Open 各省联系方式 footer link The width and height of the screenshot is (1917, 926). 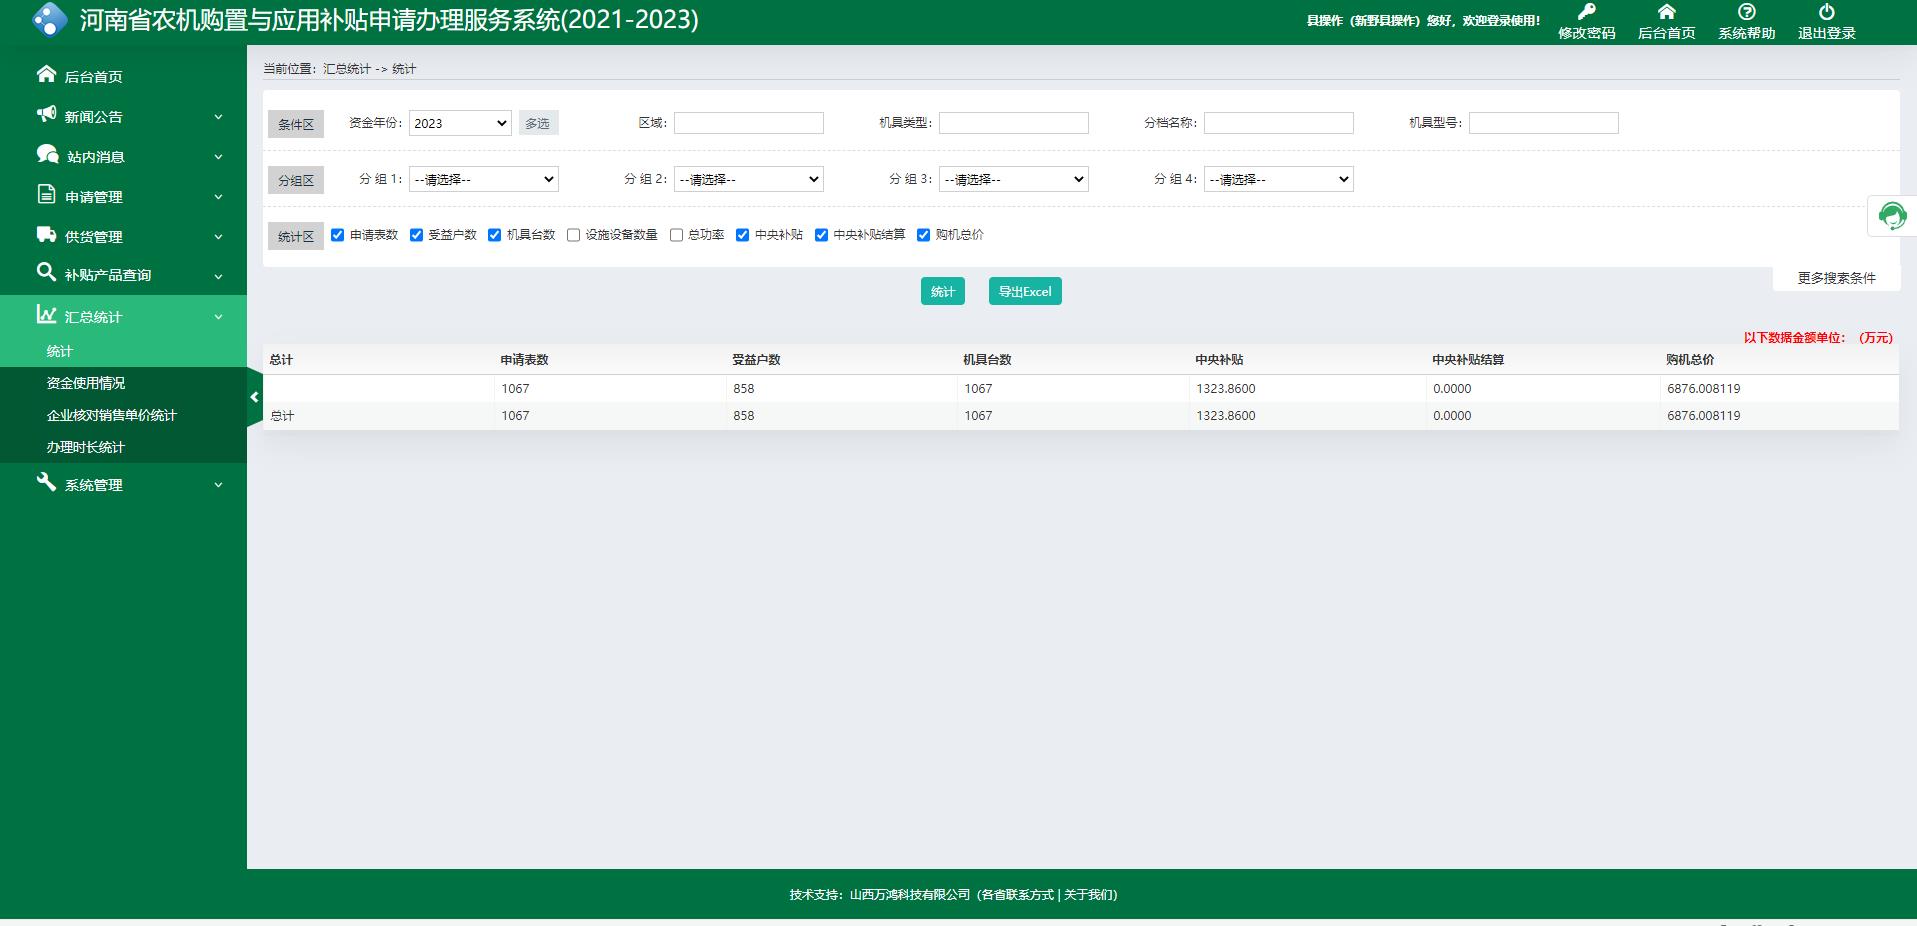[x=1017, y=895]
